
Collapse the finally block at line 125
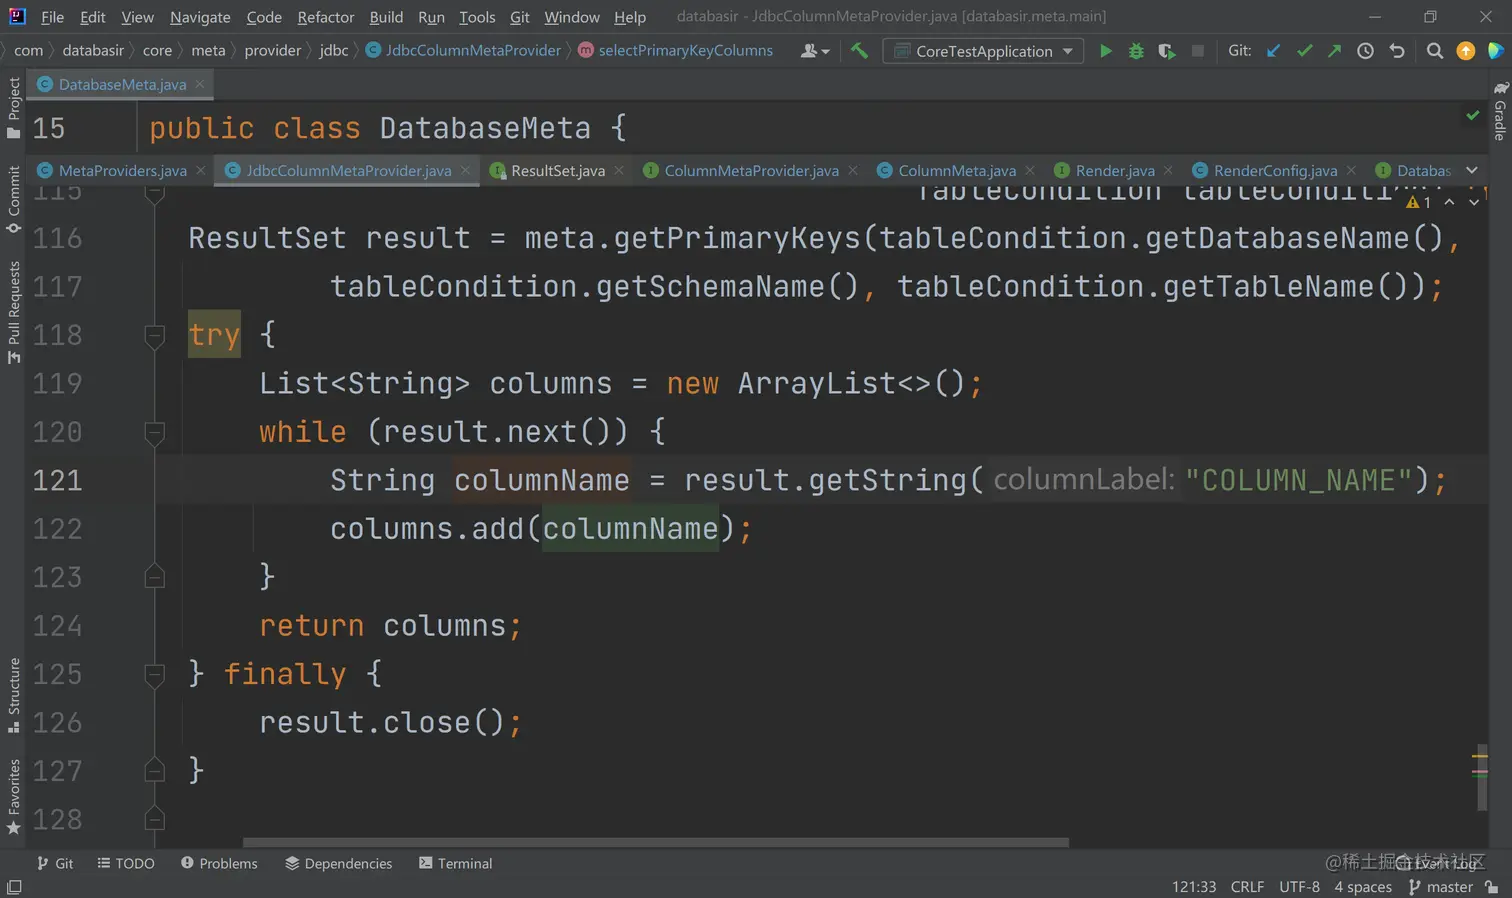[154, 674]
